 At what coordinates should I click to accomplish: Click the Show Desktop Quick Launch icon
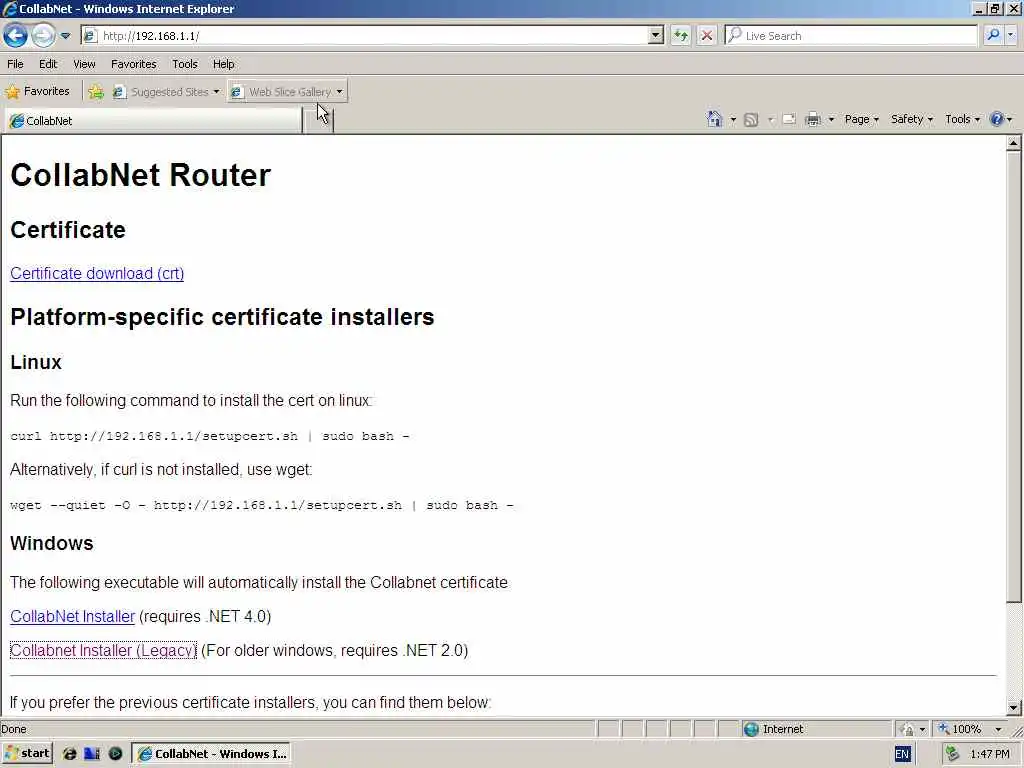[92, 754]
